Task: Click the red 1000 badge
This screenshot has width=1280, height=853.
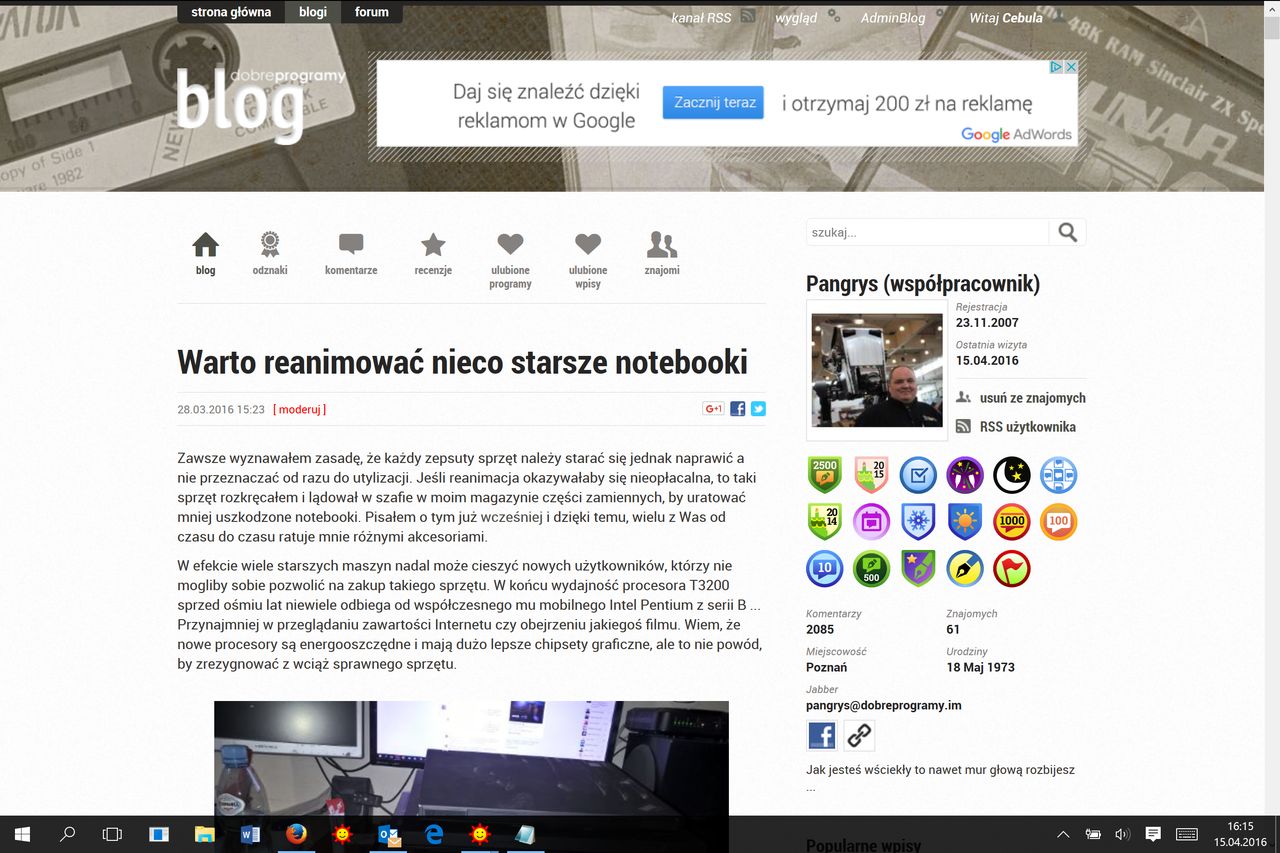Action: [x=1012, y=522]
